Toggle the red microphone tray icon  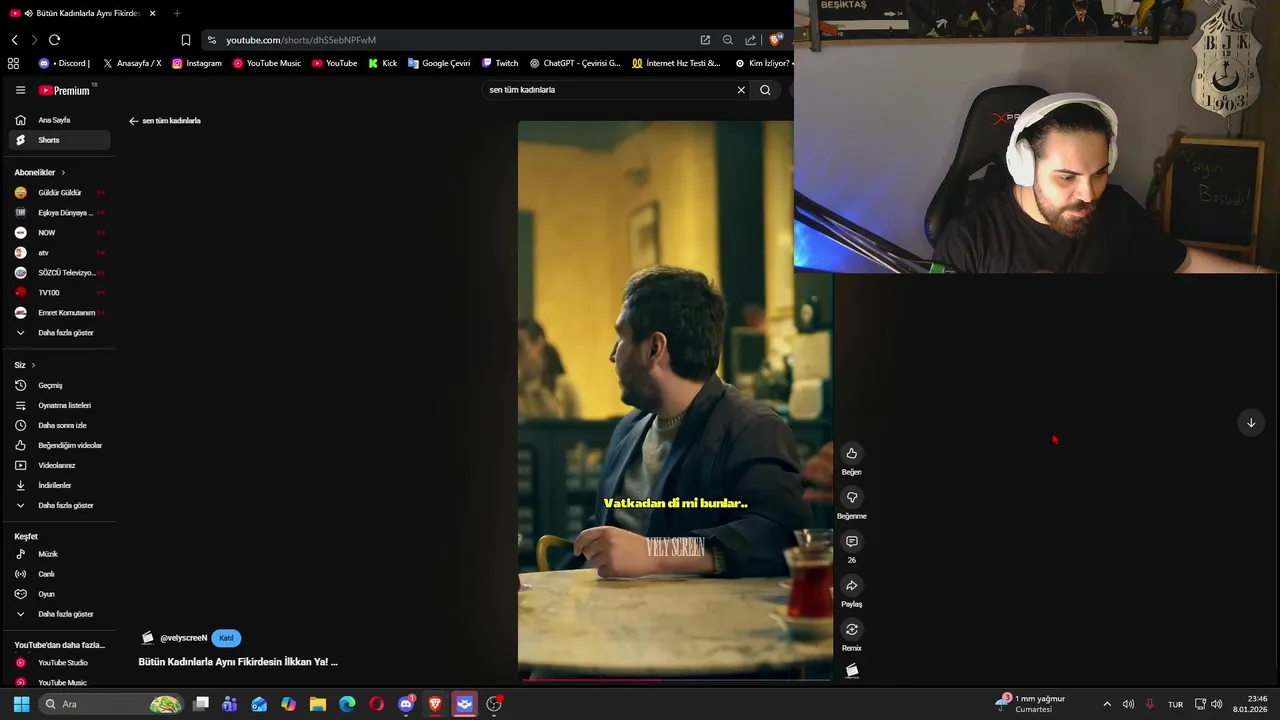click(1150, 704)
